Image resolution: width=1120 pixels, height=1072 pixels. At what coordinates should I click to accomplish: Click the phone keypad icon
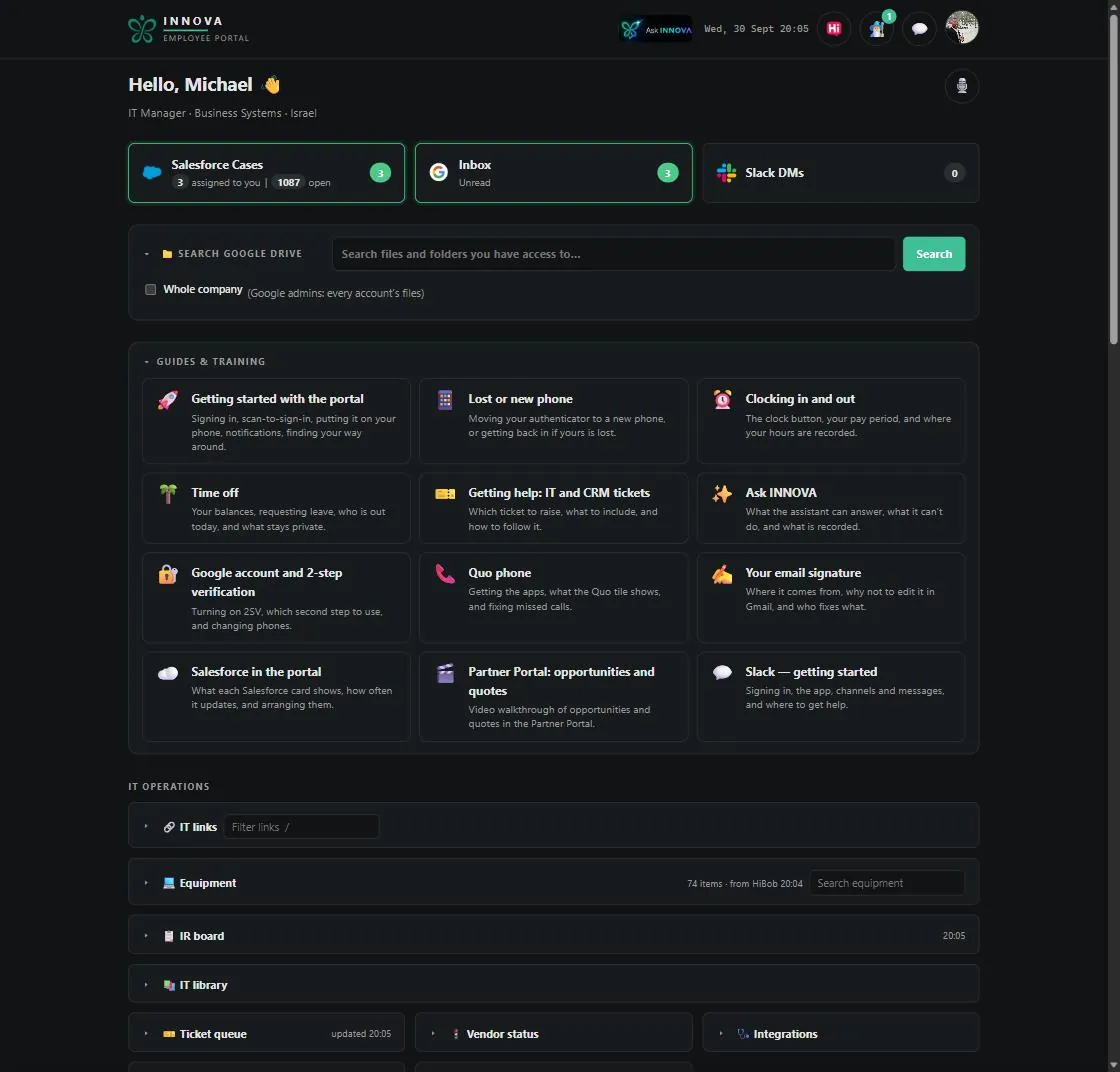(x=445, y=400)
